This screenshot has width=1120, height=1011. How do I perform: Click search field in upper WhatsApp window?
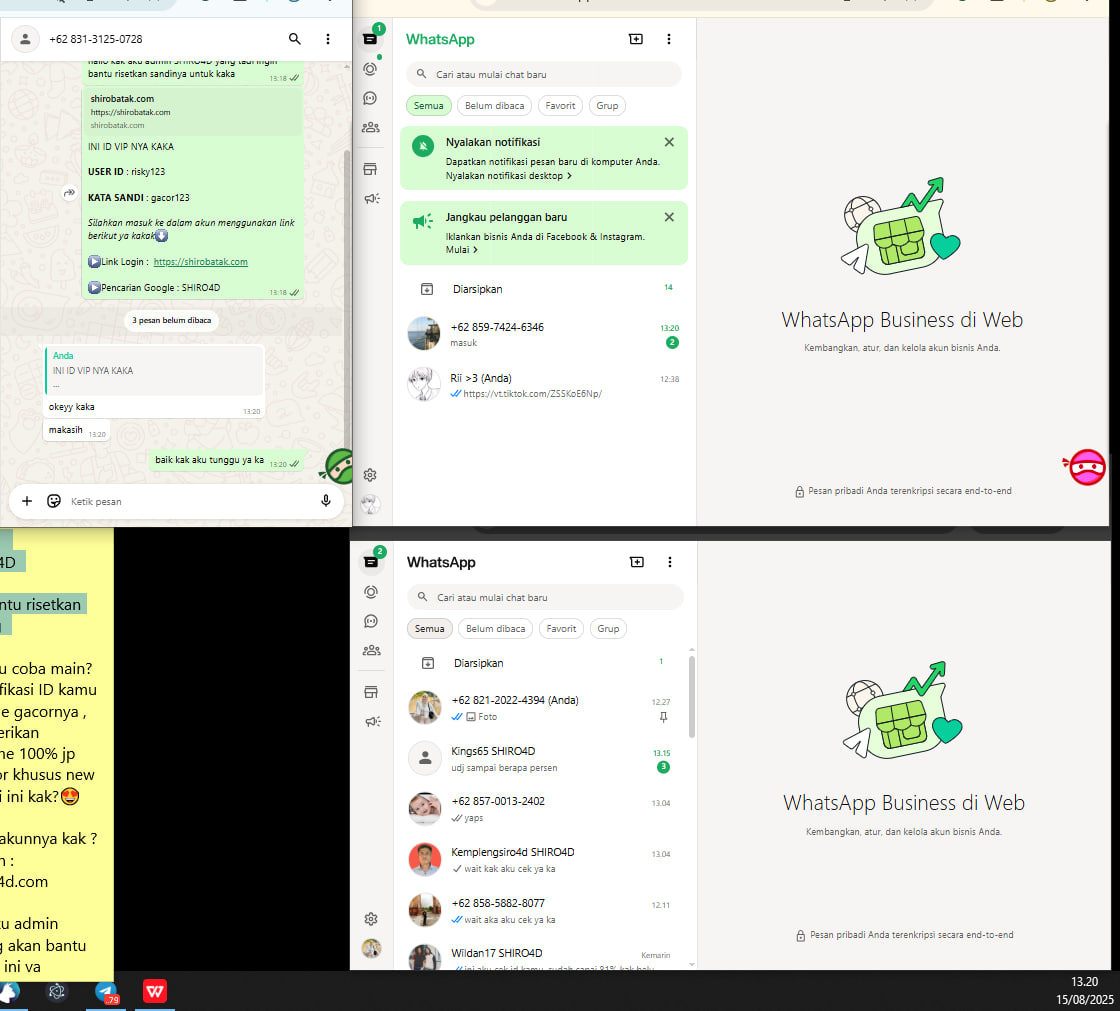tap(544, 74)
